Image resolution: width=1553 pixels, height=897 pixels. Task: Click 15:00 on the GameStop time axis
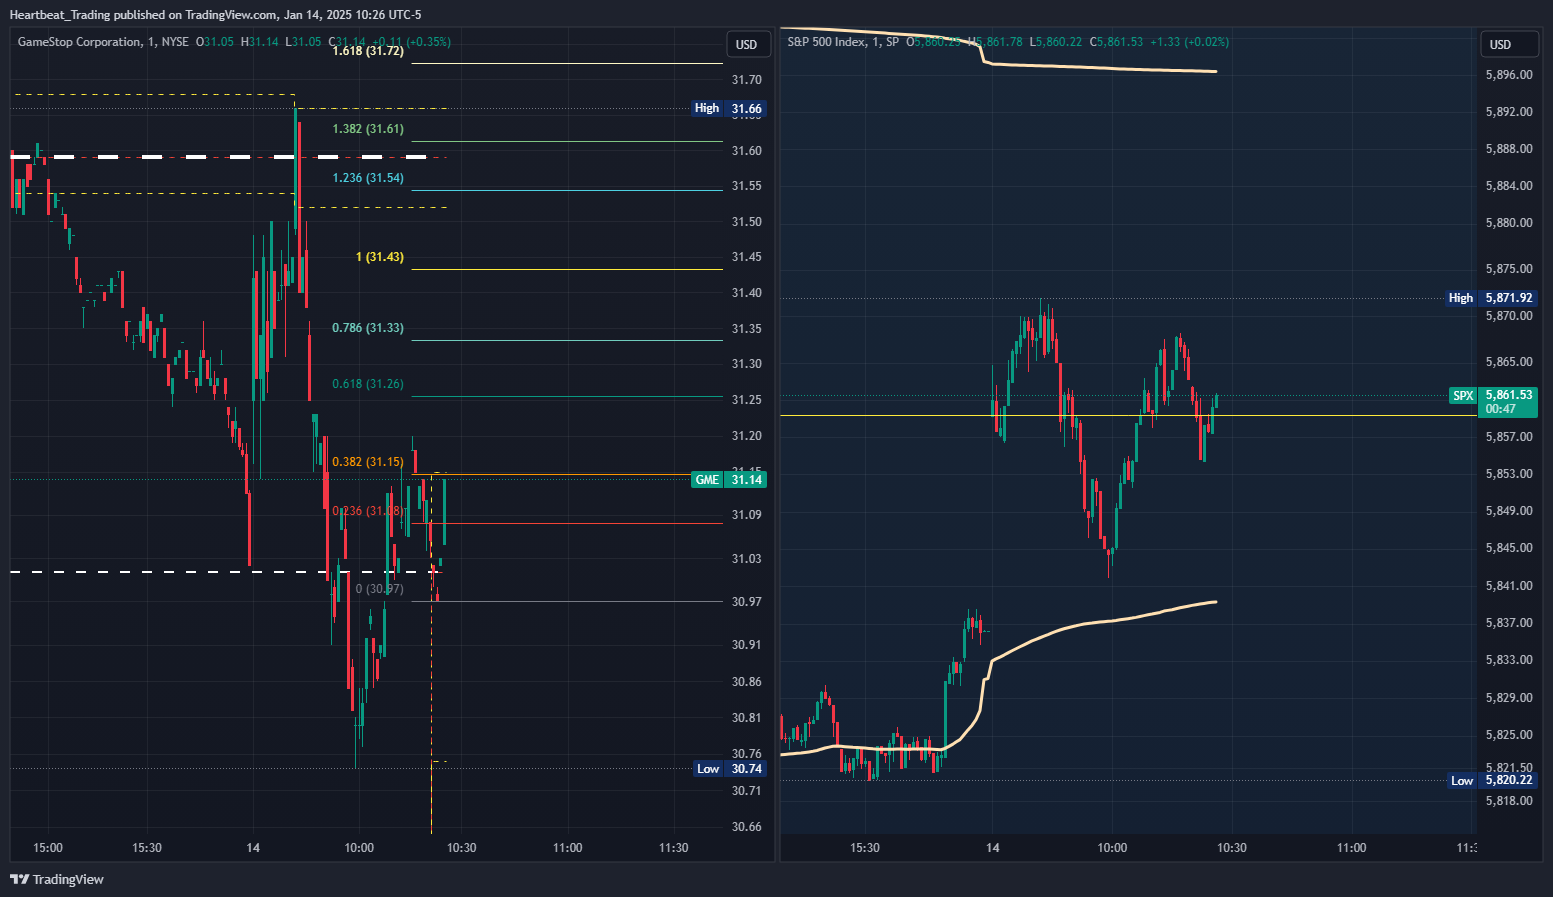[x=48, y=848]
